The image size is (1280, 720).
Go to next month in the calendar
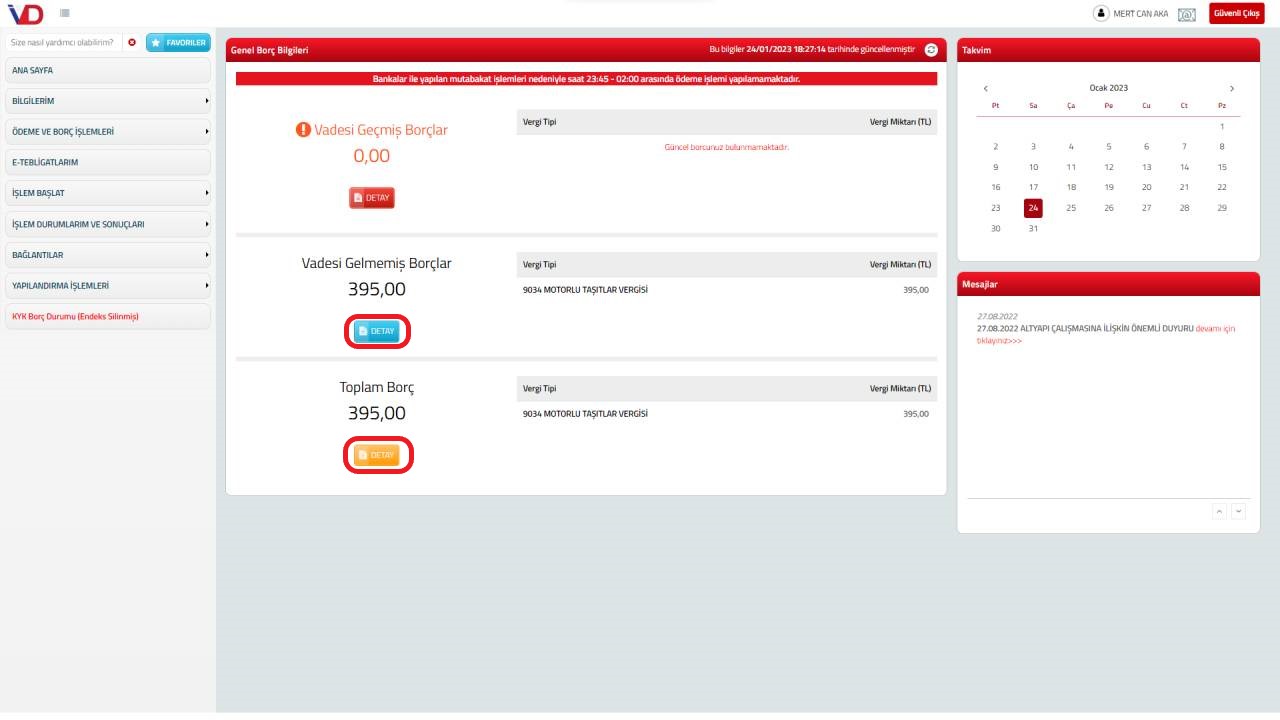point(1232,89)
